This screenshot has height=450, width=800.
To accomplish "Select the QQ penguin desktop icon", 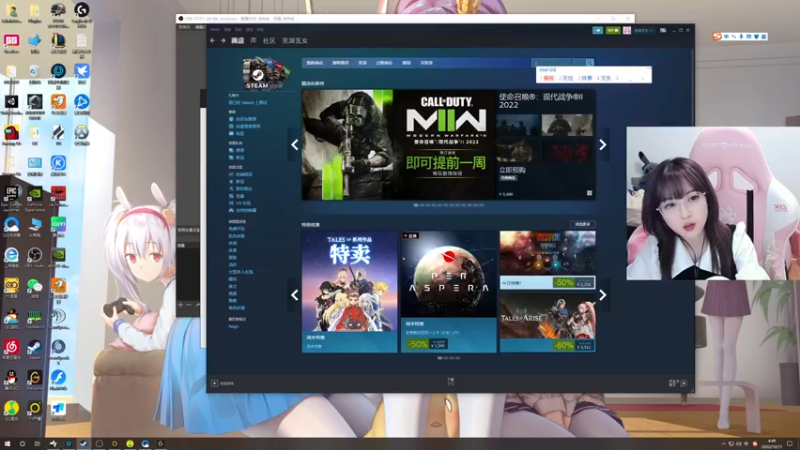I will pos(11,380).
